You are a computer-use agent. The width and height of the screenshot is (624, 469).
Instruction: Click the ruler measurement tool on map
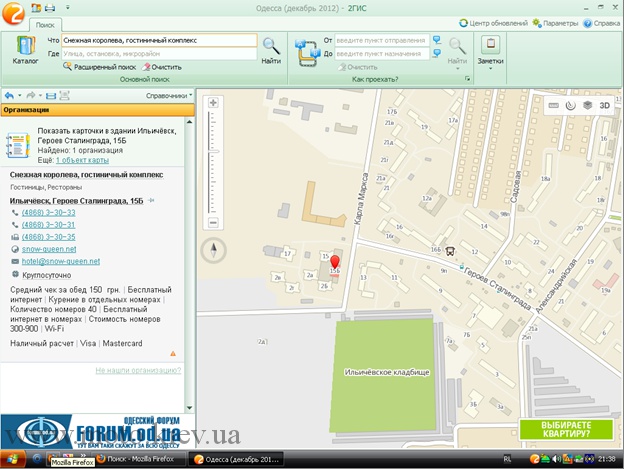(x=554, y=104)
